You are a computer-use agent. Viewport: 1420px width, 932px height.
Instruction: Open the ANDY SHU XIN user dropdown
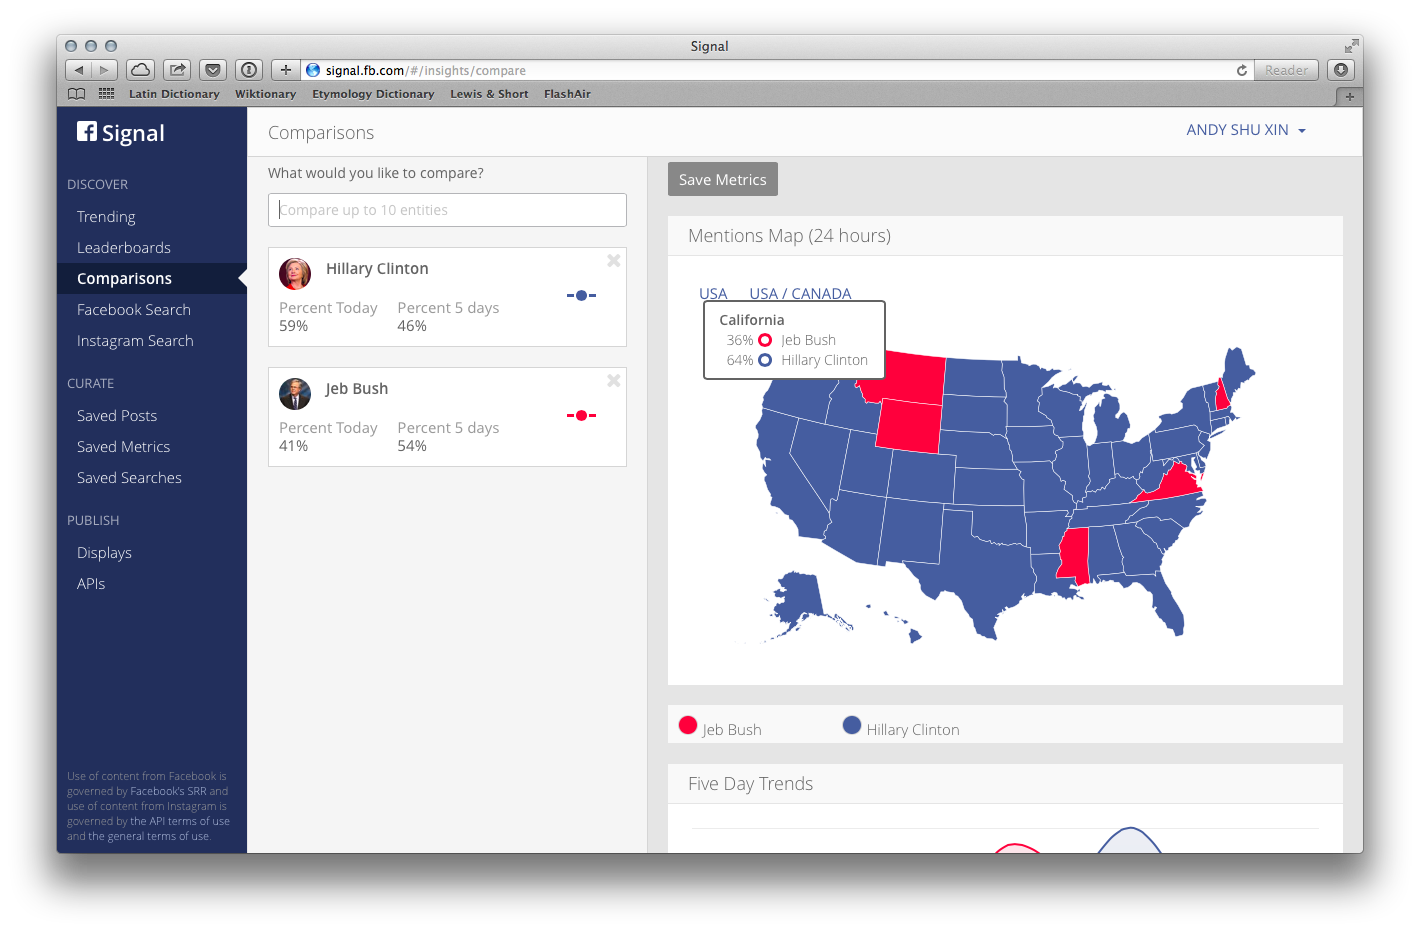[x=1246, y=130]
